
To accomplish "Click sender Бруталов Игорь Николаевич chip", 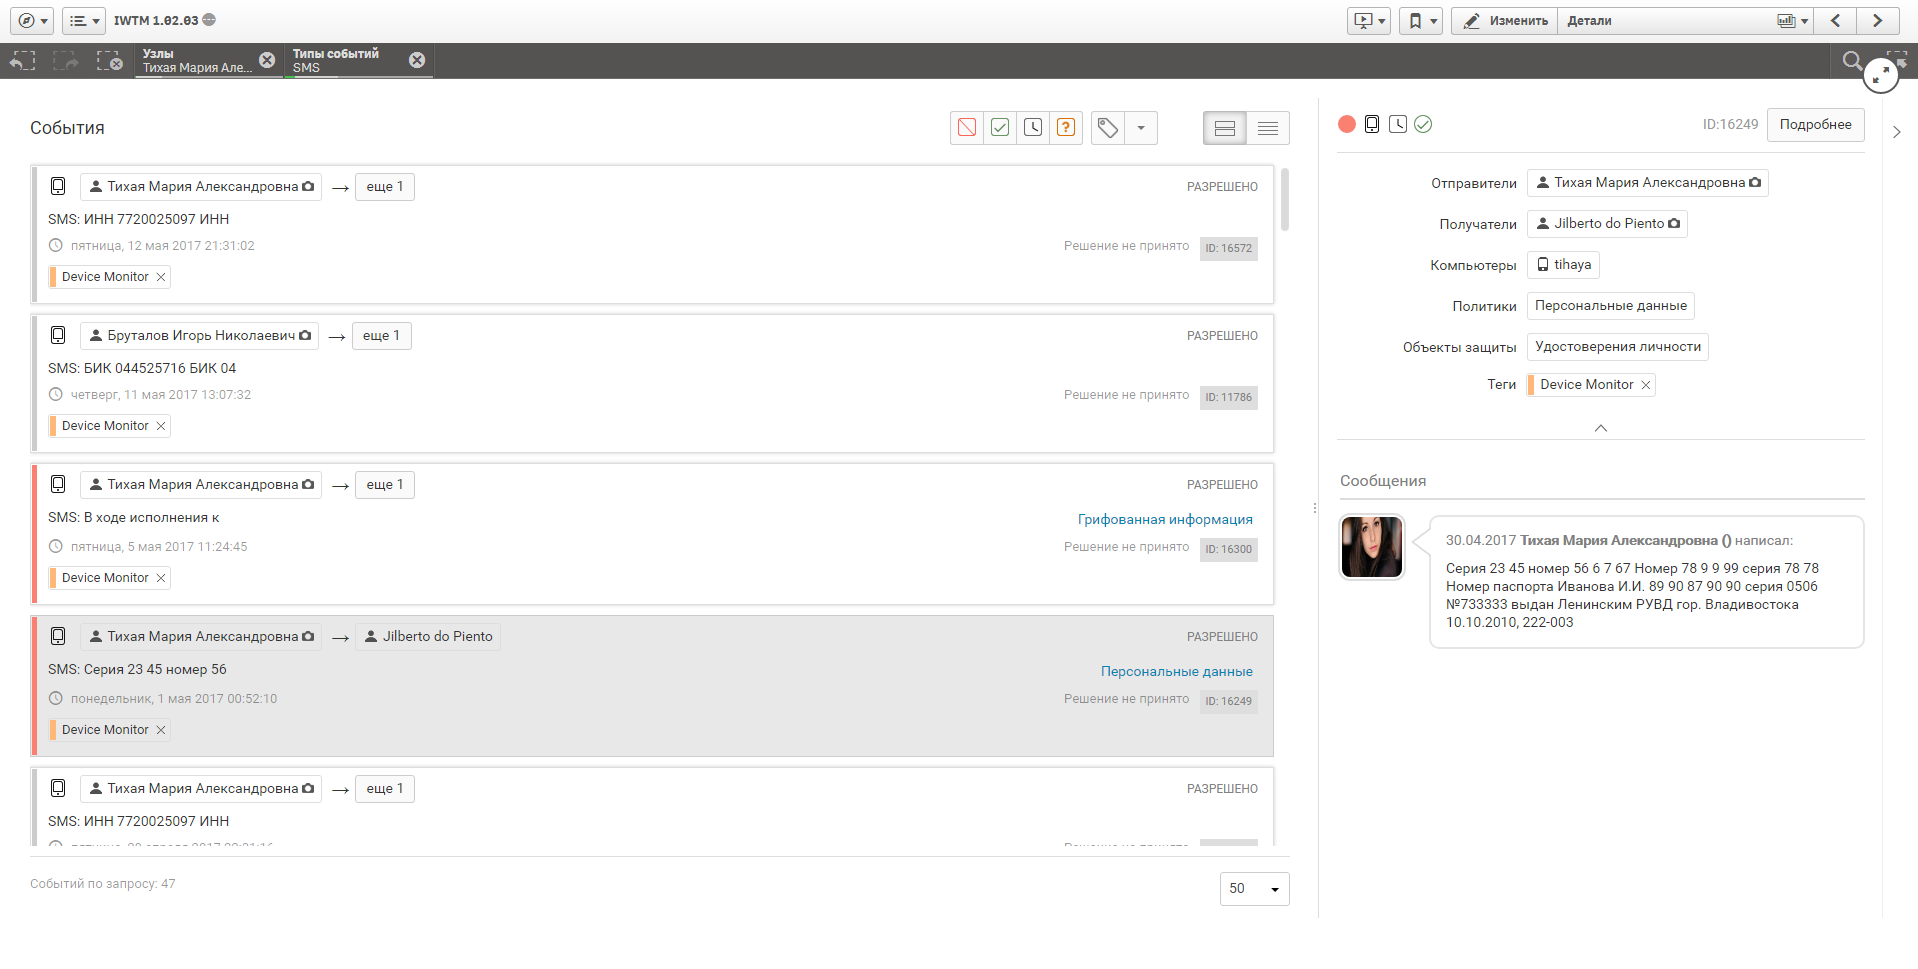I will 199,336.
